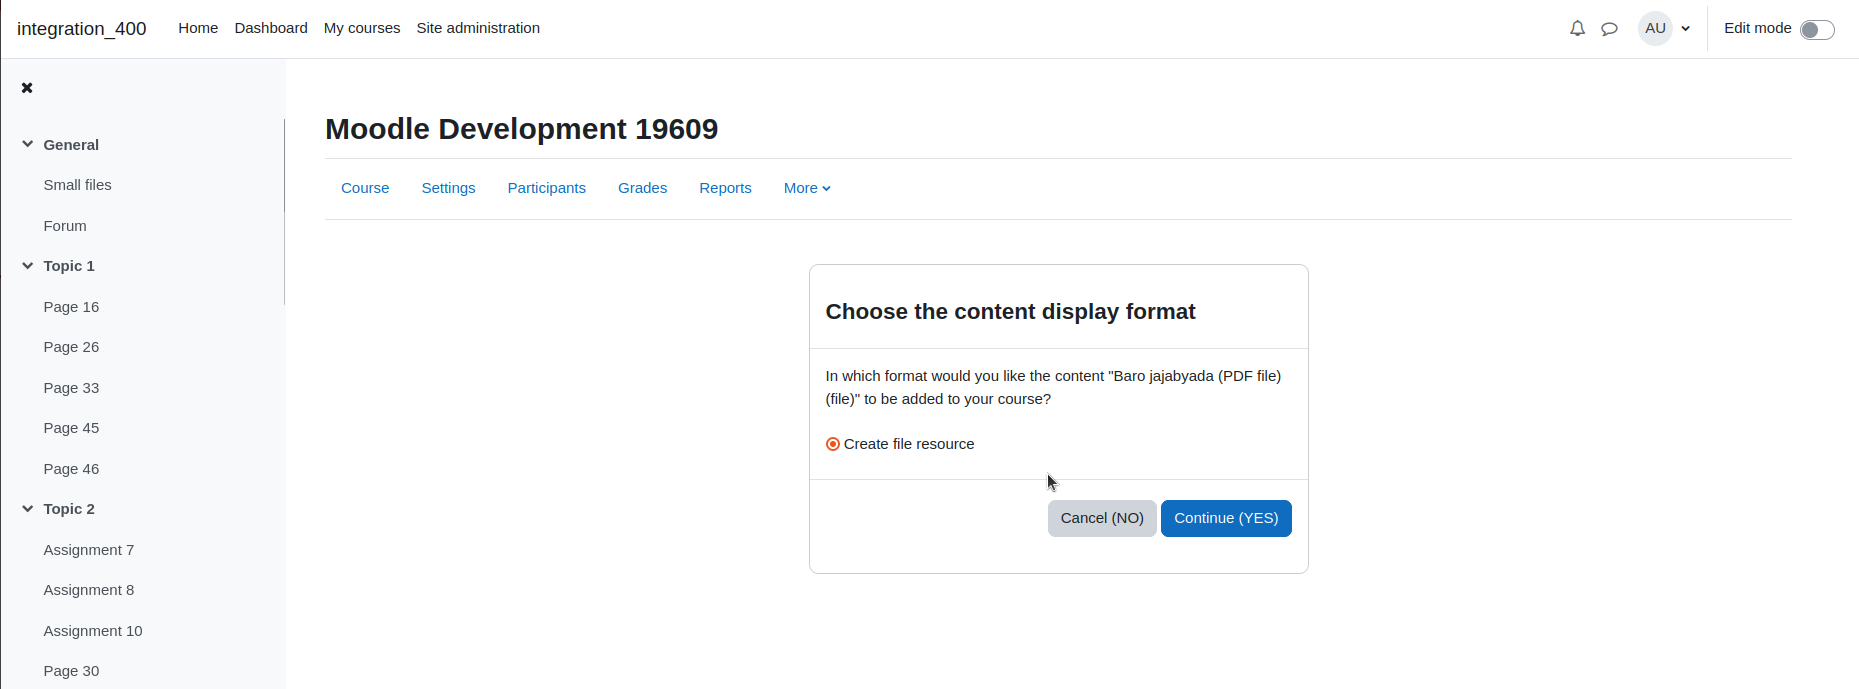Click the integration_400 site name
1859x689 pixels.
point(82,29)
